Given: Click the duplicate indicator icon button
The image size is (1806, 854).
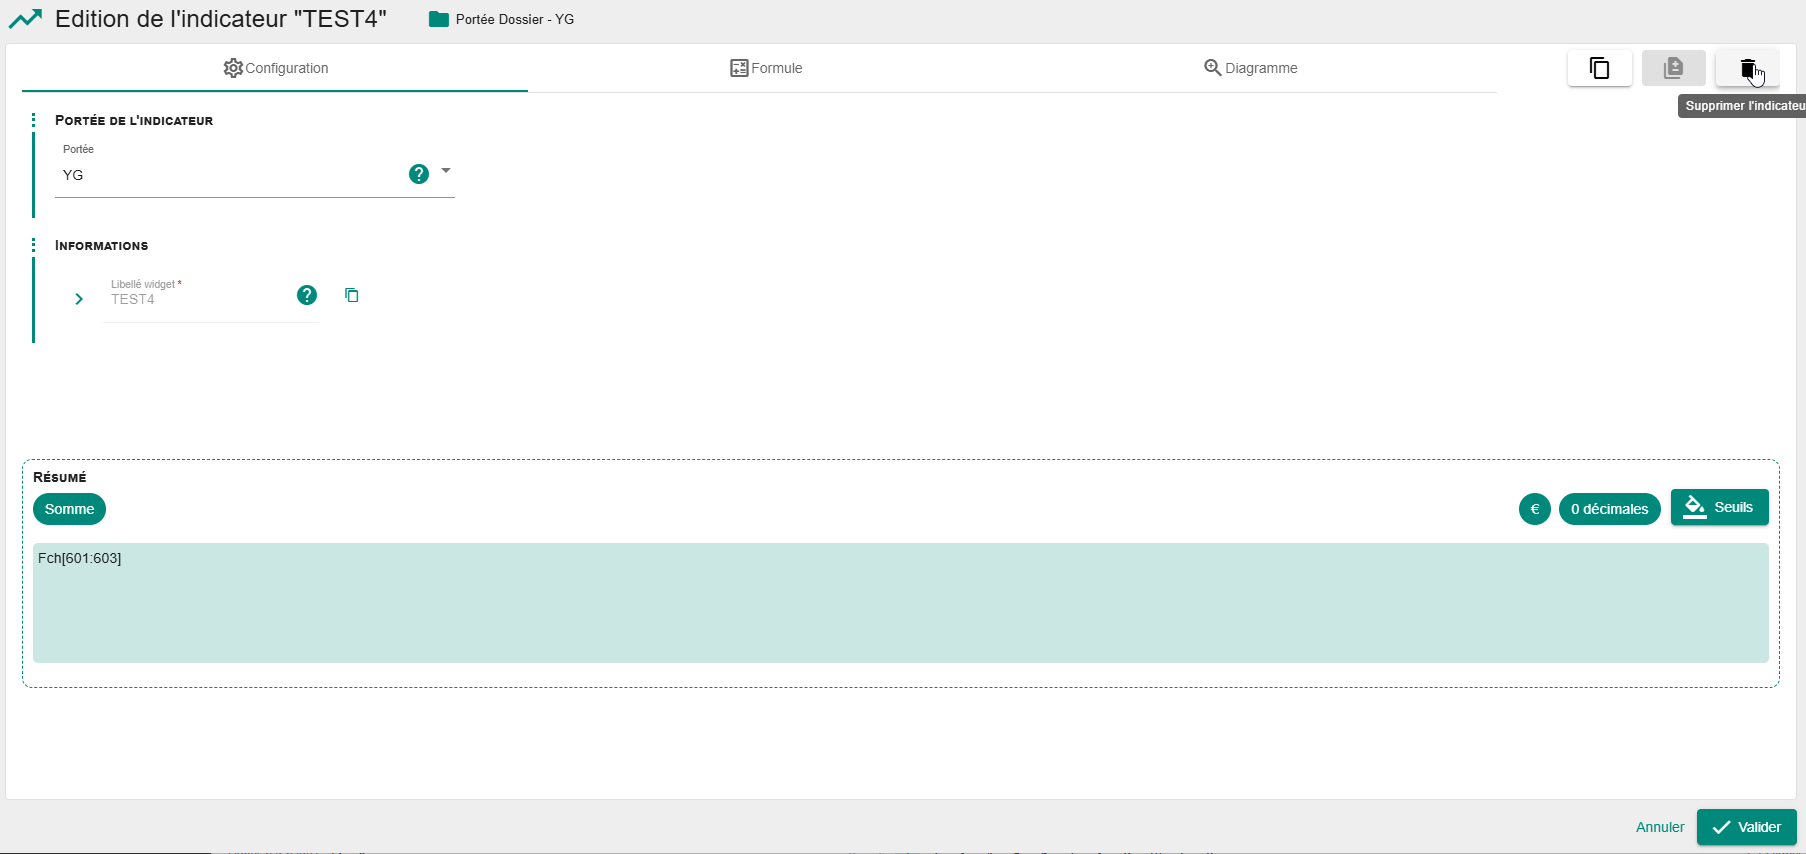Looking at the screenshot, I should tap(1599, 68).
